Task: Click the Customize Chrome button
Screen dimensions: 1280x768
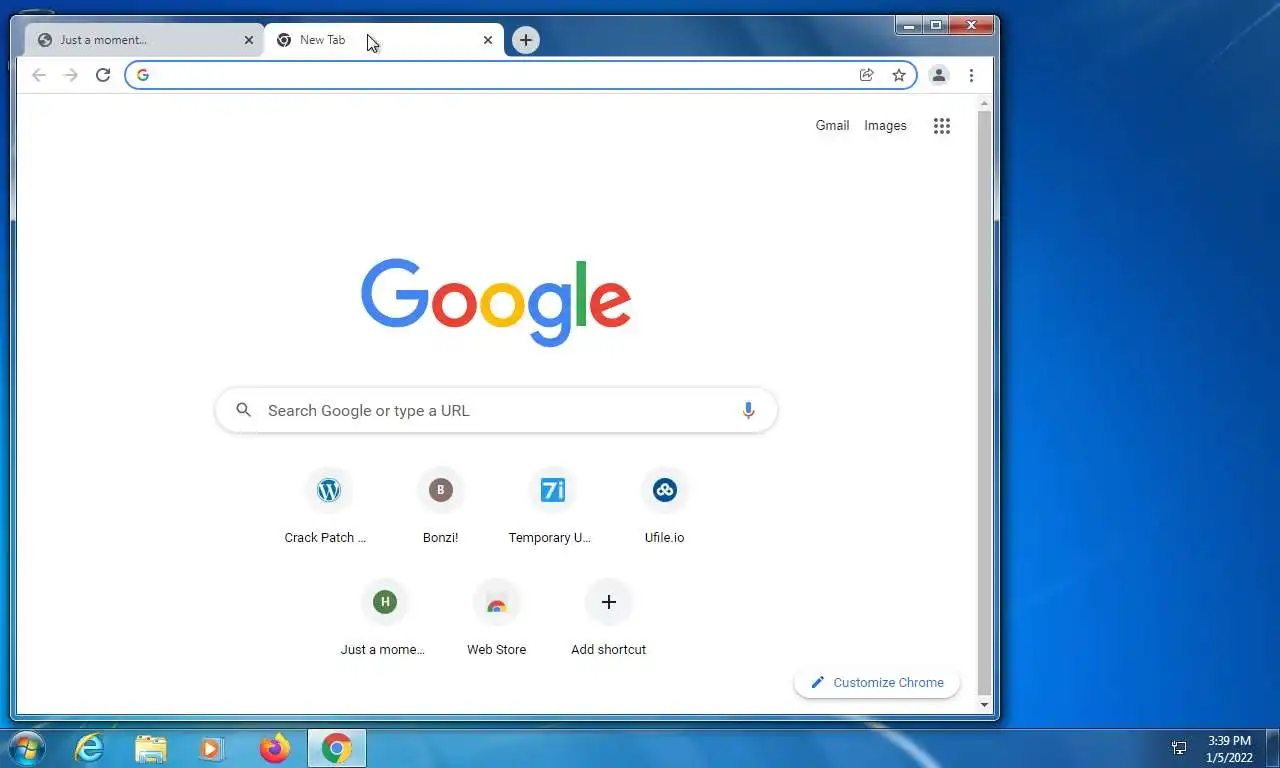Action: coord(877,682)
